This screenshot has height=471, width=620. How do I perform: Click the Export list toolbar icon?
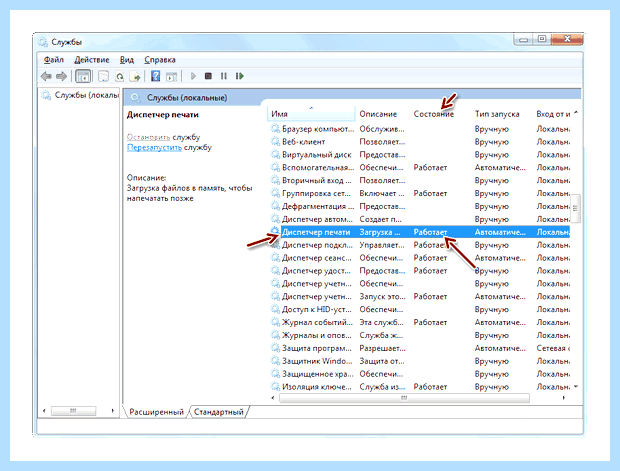click(135, 76)
